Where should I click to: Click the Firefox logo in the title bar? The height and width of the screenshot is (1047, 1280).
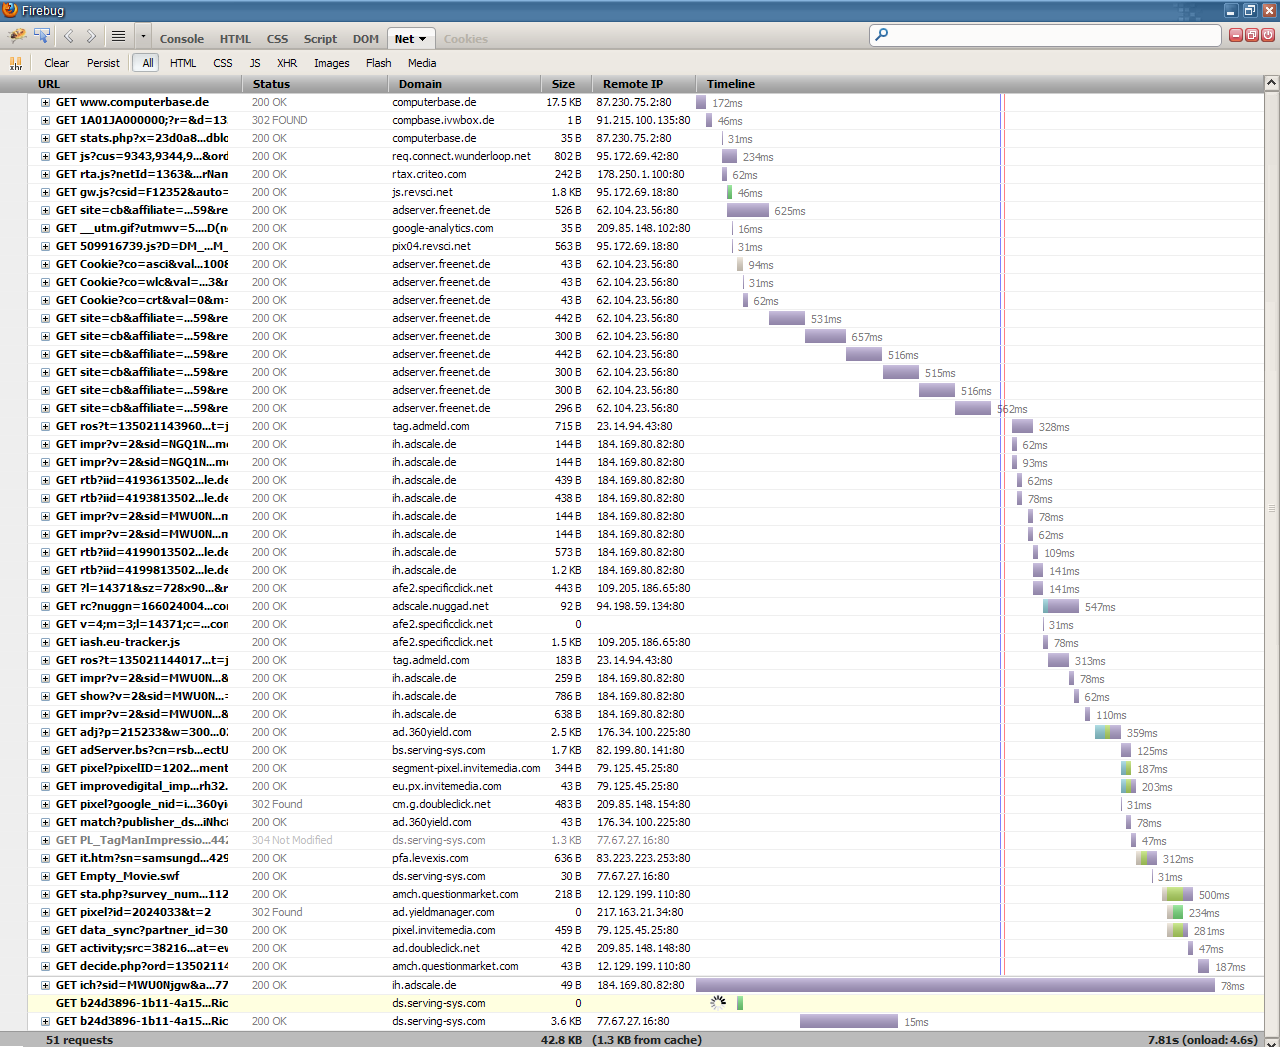[10, 10]
